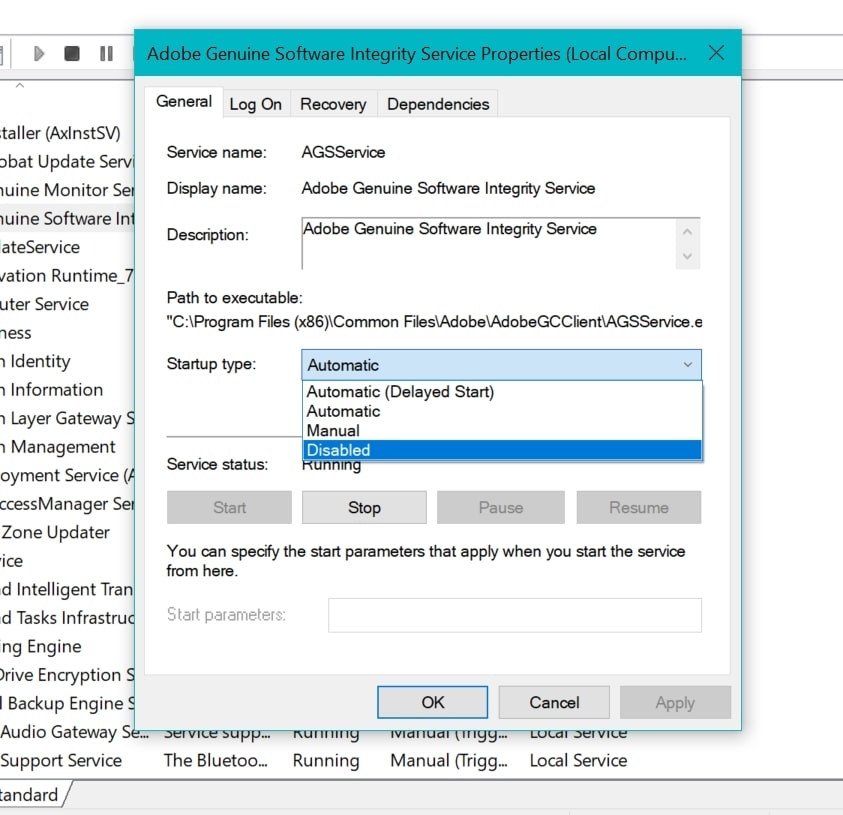Click the display name value text
Screen dimensions: 843x815
point(448,189)
